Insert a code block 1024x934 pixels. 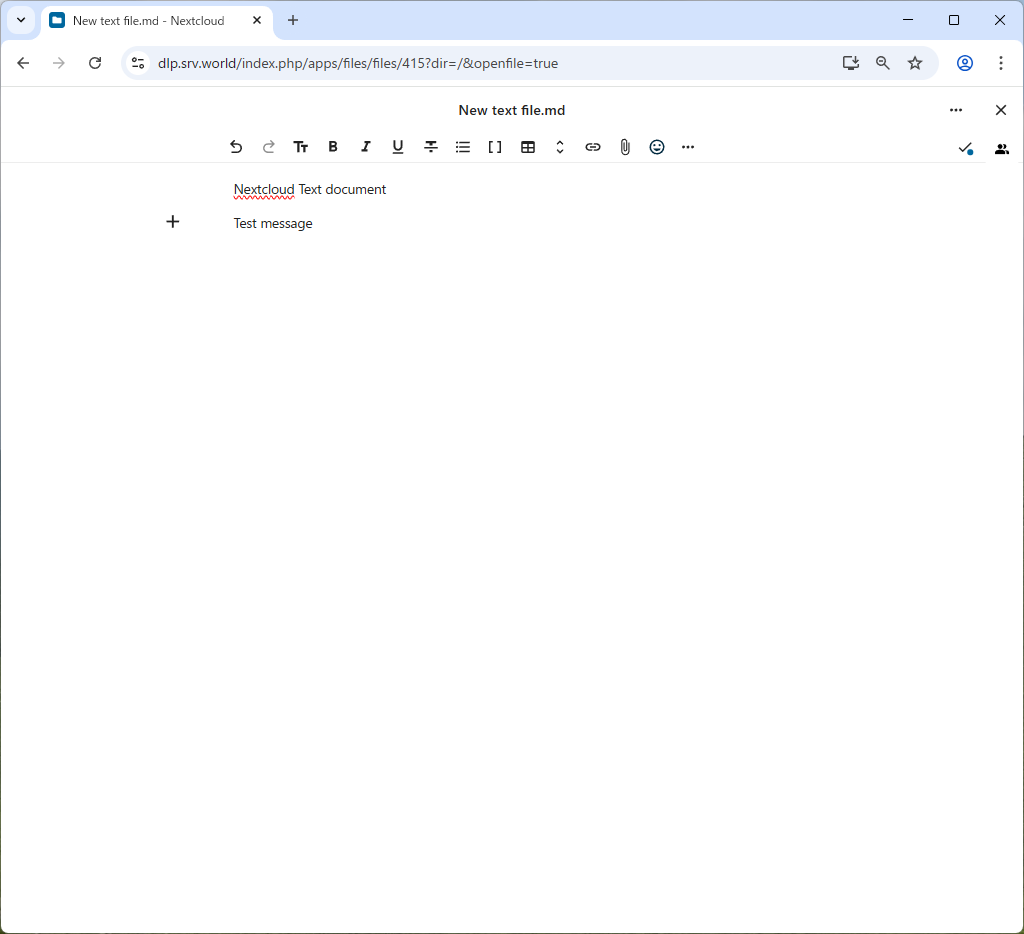click(x=494, y=147)
